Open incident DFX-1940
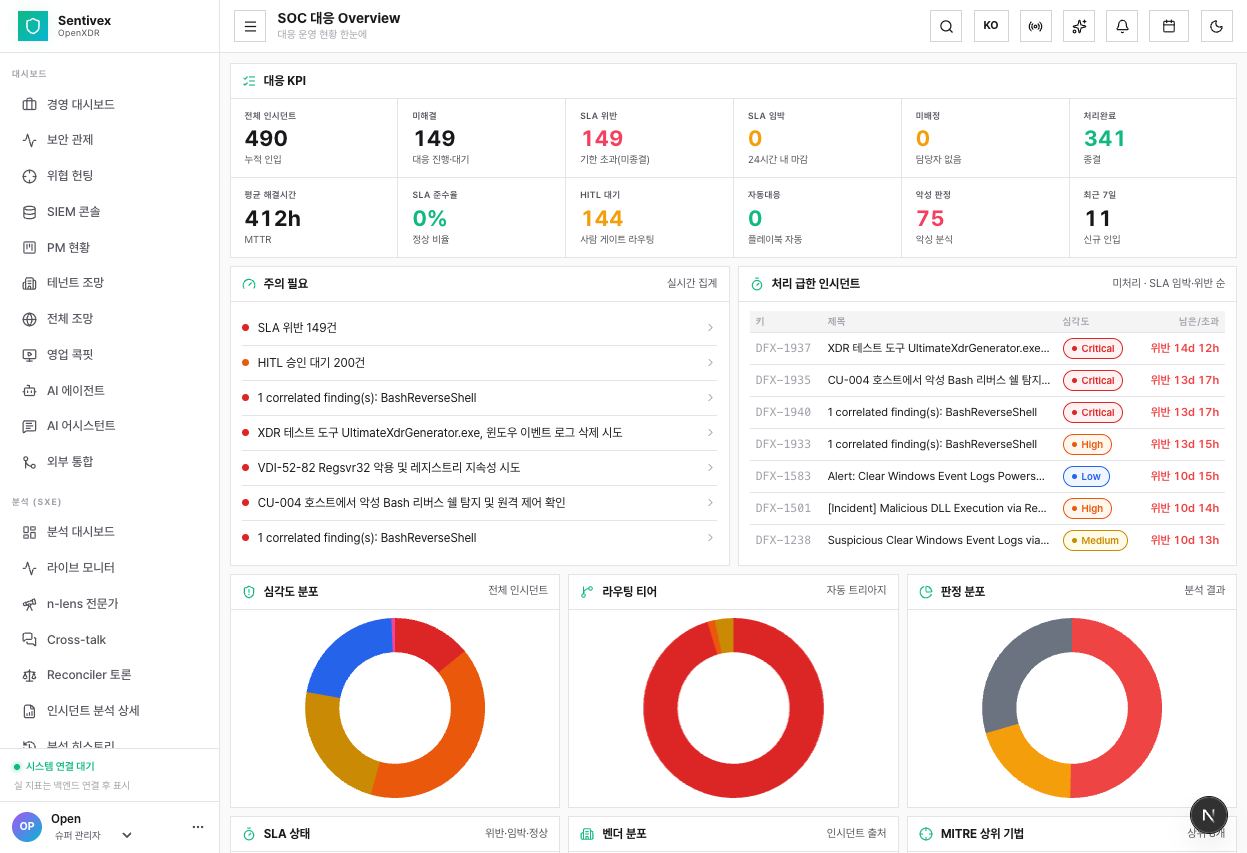 987,412
